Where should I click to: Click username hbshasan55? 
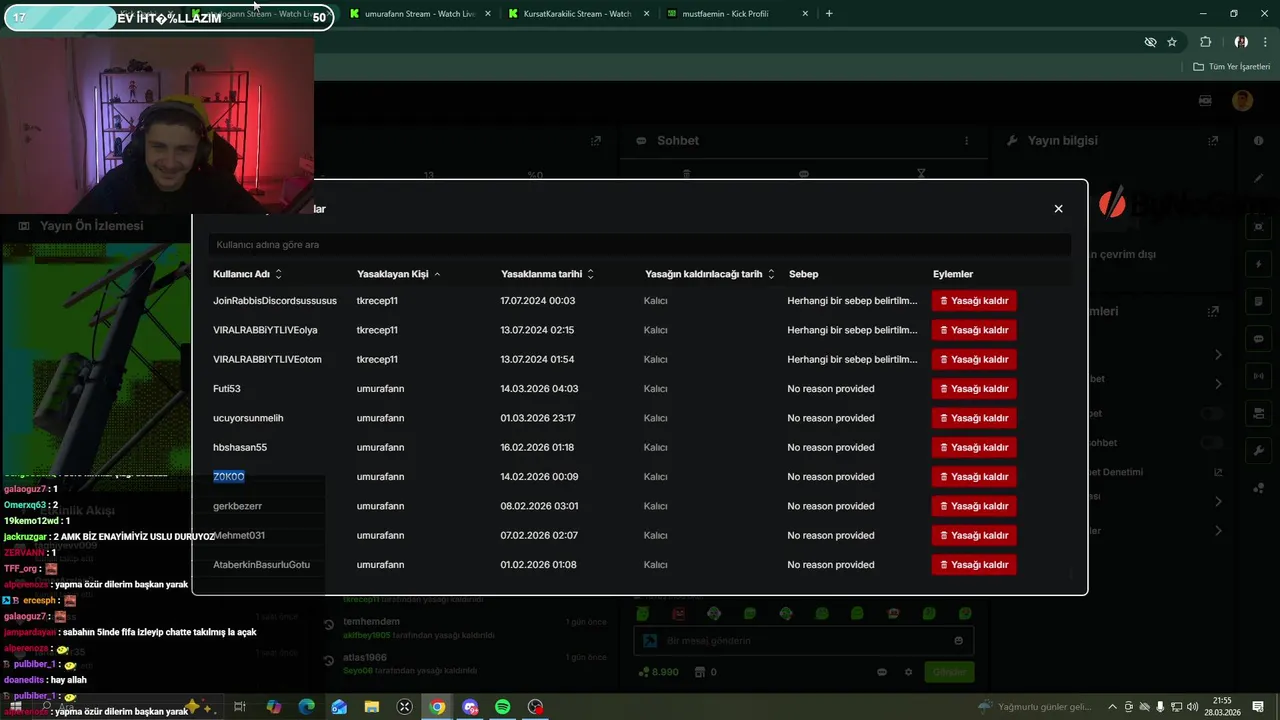click(240, 447)
